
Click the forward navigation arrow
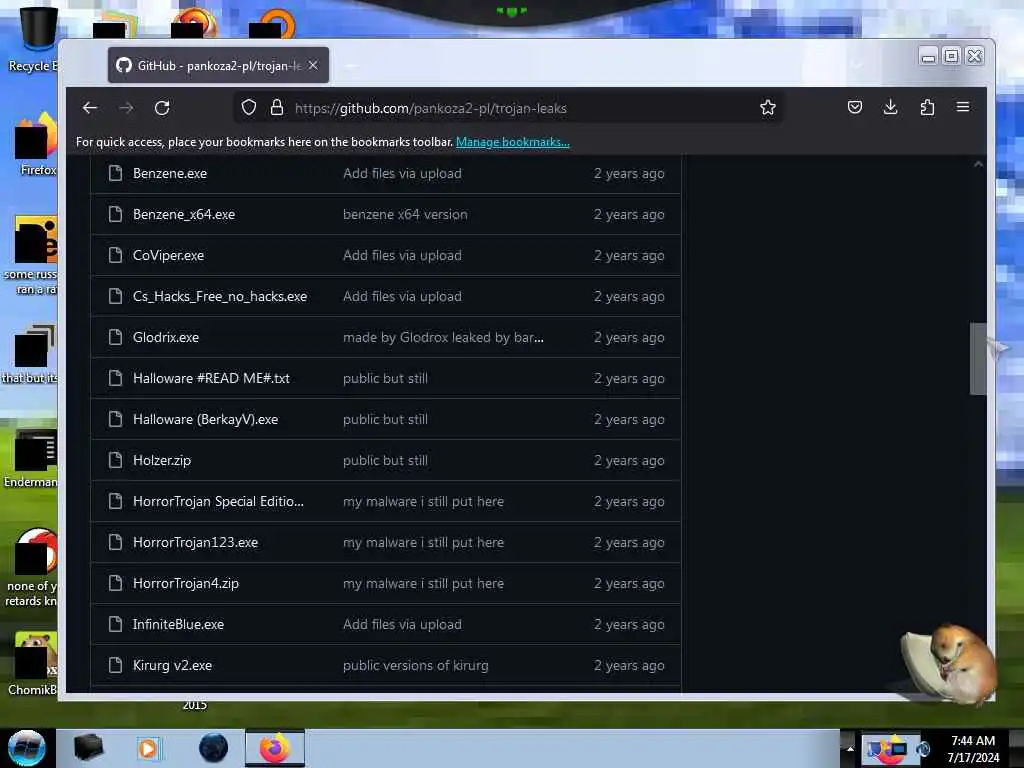[126, 108]
